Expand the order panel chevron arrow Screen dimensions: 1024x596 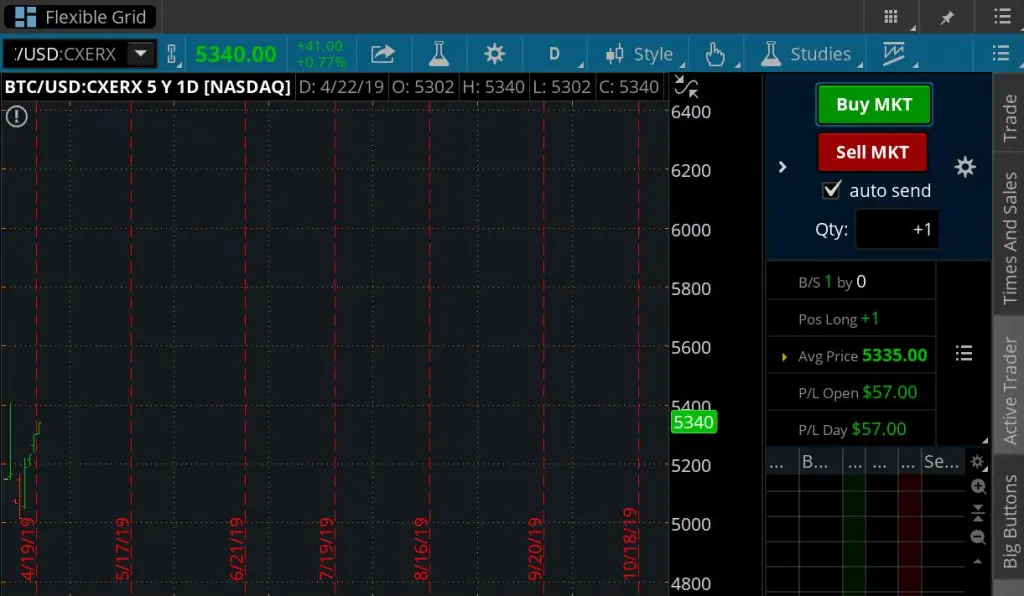pos(783,167)
